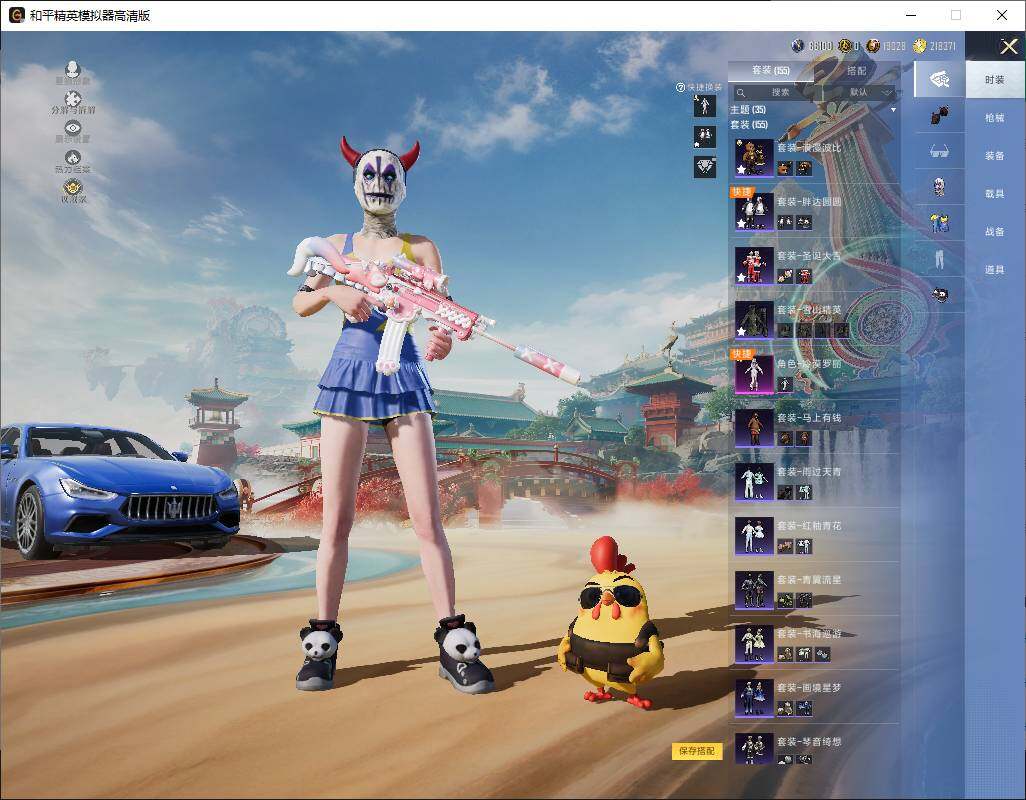Select the panda shoes category icon
Image resolution: width=1026 pixels, height=800 pixels.
939,295
